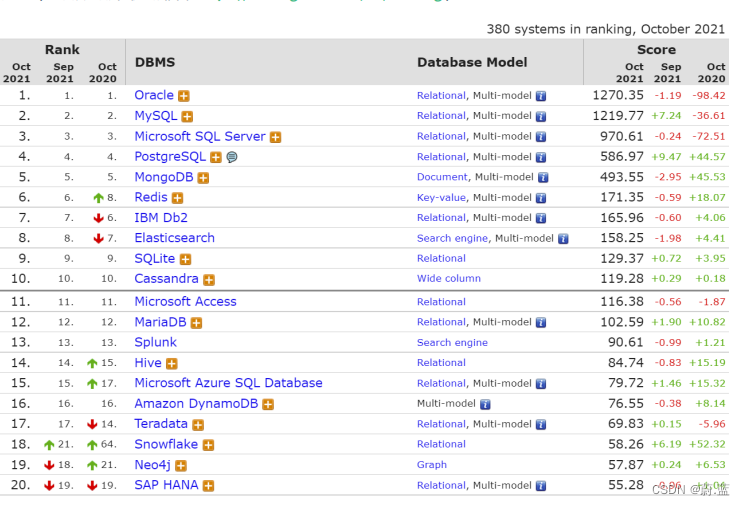Click the plus icon next to Oracle
745x505 pixels.
[184, 96]
